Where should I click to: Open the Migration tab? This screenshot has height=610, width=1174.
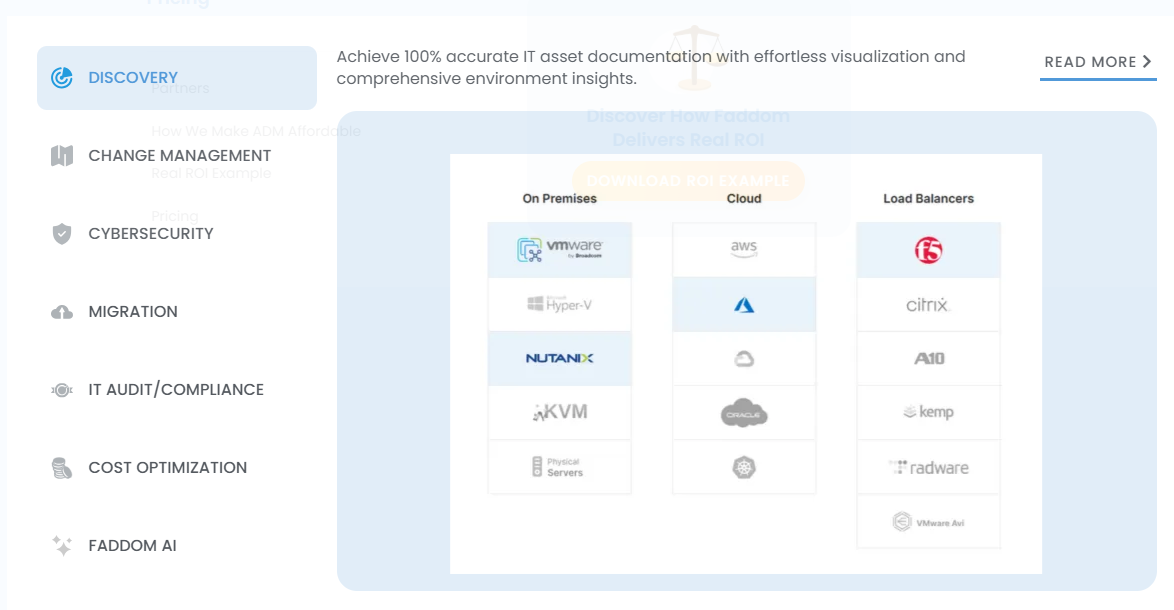click(177, 311)
